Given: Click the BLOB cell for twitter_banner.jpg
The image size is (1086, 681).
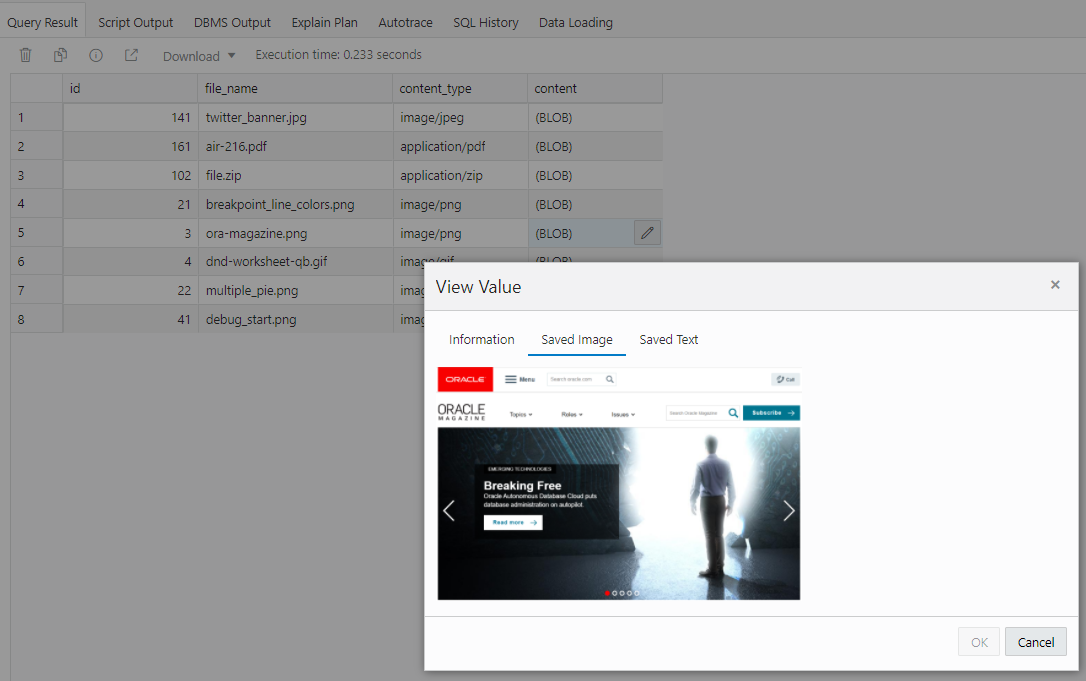Looking at the screenshot, I should click(x=596, y=118).
